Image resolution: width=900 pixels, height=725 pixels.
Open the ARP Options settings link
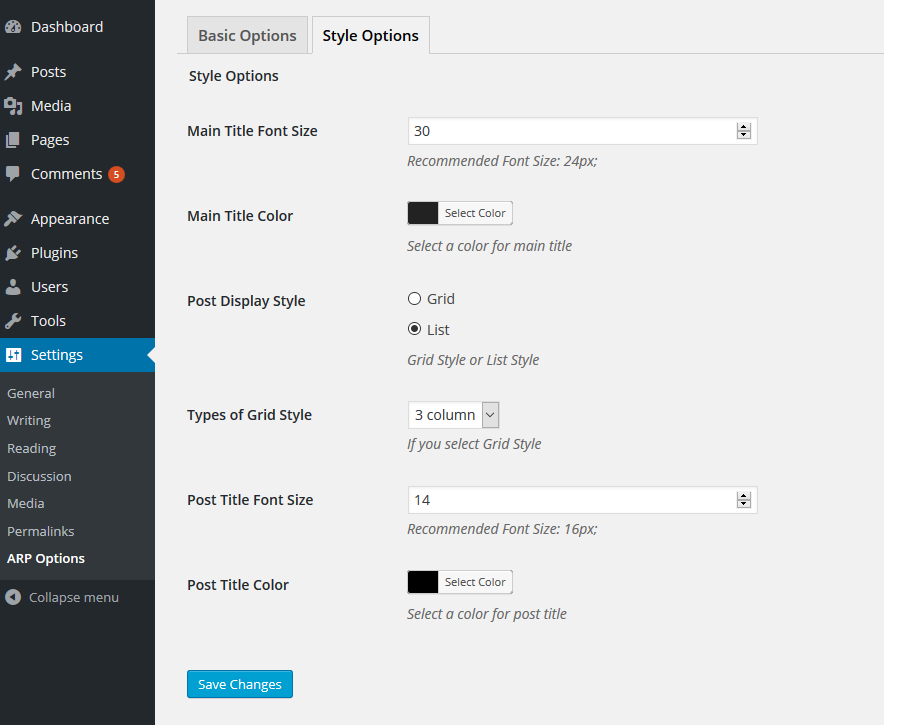46,559
